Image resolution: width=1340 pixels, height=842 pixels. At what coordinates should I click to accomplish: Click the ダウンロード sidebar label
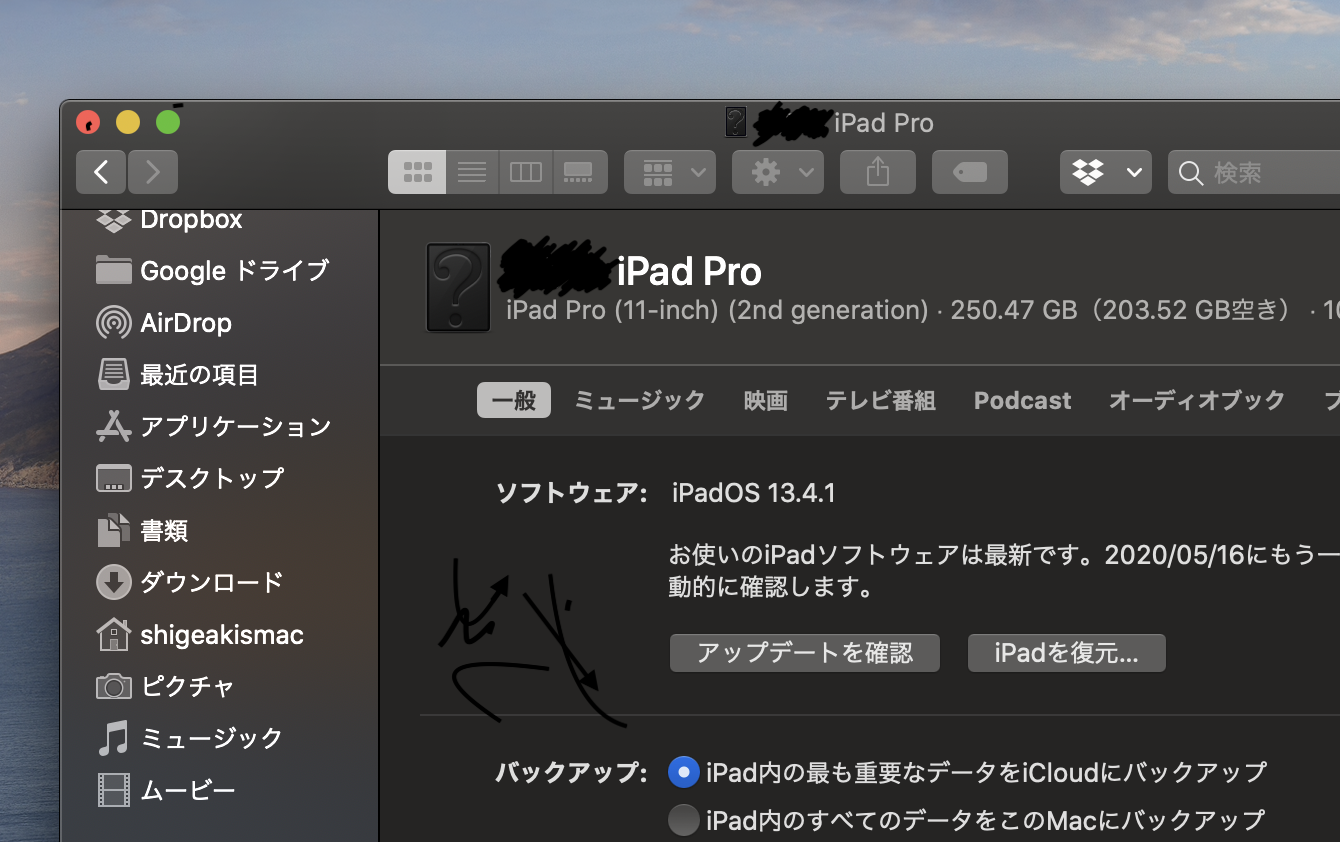pos(212,582)
